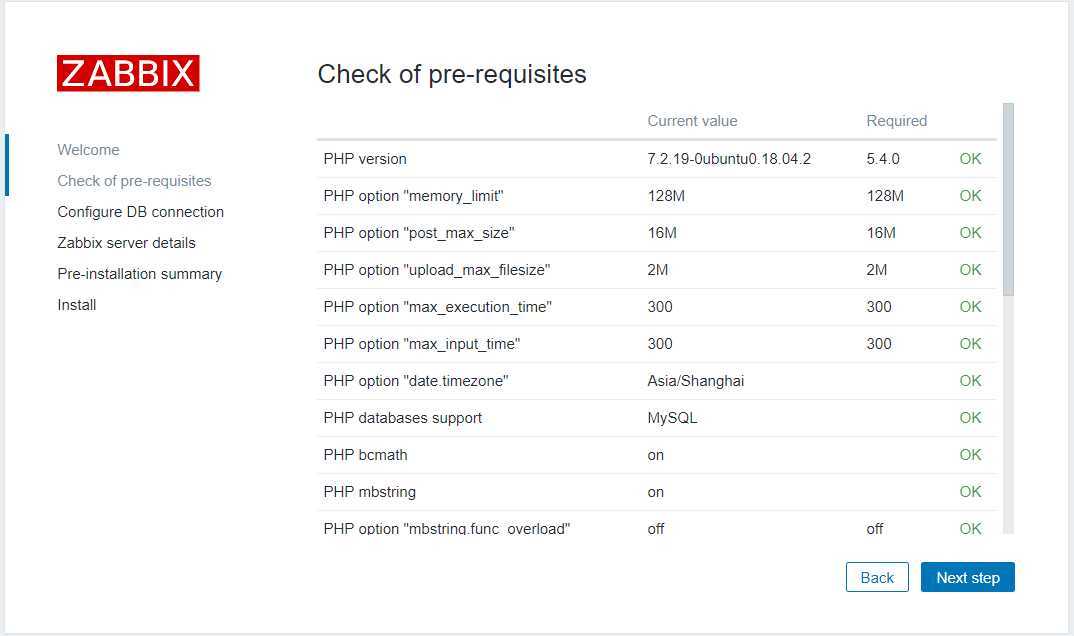The width and height of the screenshot is (1074, 636).
Task: Click the Back button
Action: coord(877,577)
